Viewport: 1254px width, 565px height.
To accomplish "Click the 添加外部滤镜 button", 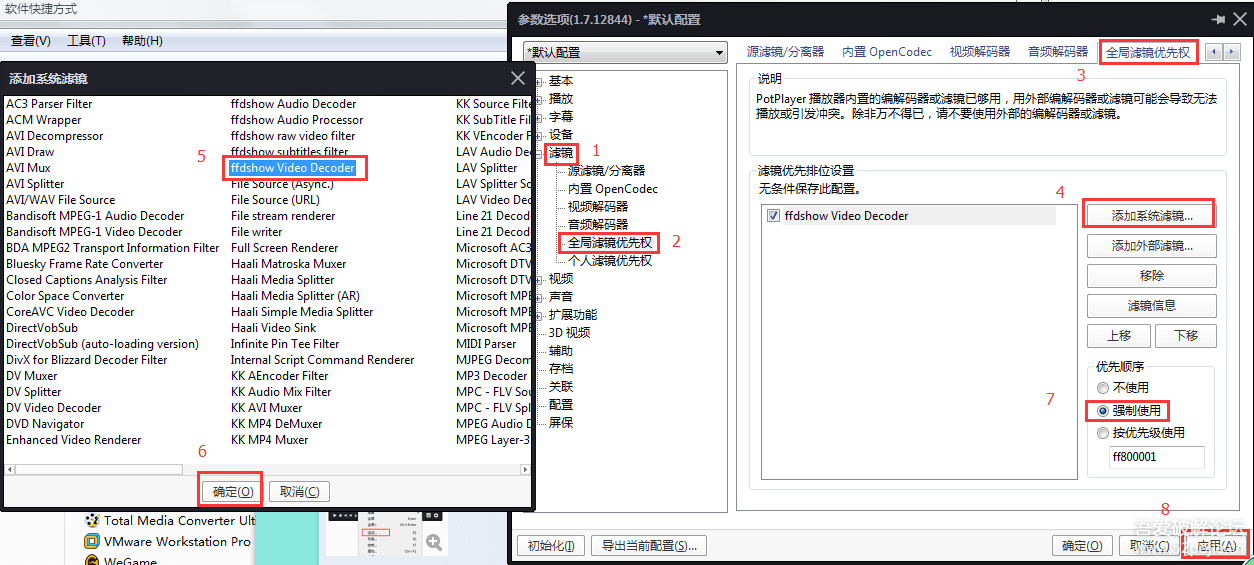I will pos(1151,246).
